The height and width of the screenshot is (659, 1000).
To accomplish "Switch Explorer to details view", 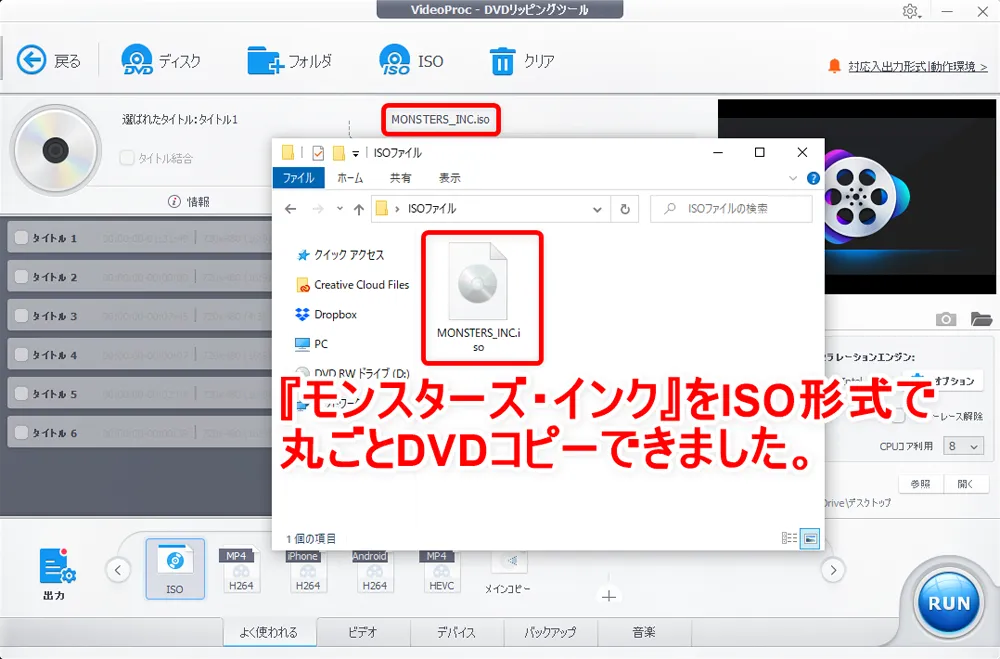I will (790, 538).
